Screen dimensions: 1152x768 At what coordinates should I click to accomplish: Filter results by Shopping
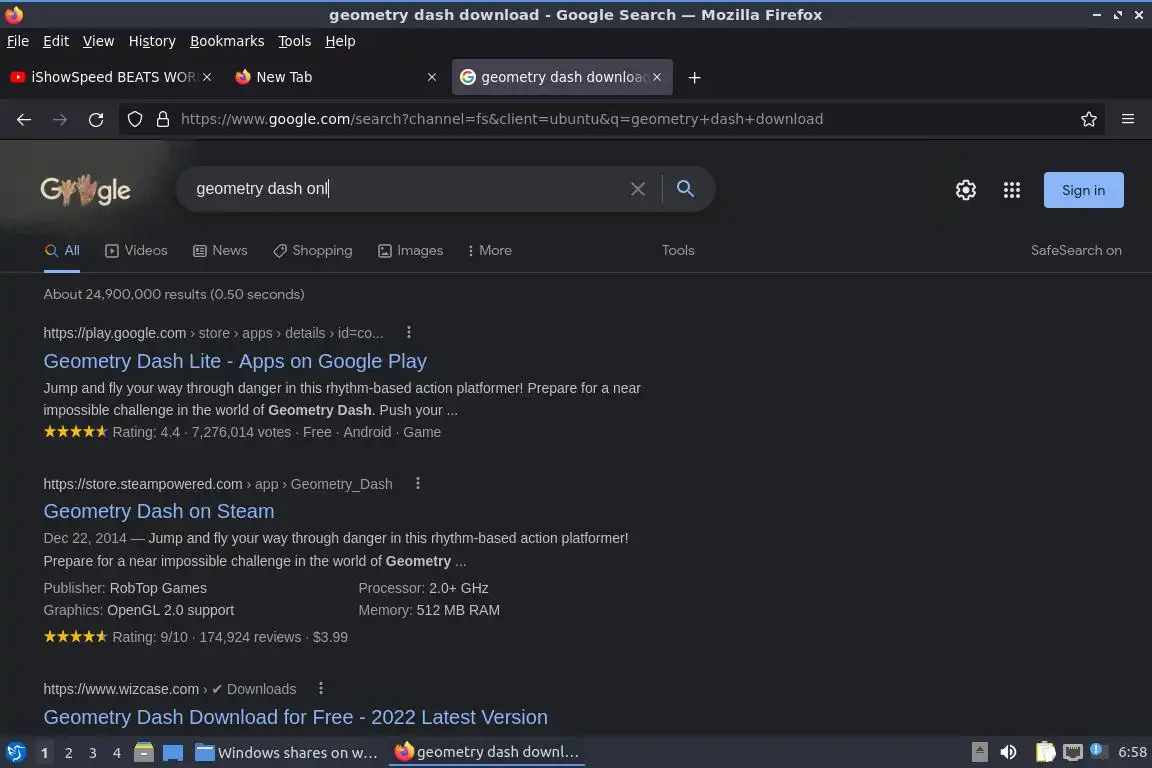[x=313, y=251]
